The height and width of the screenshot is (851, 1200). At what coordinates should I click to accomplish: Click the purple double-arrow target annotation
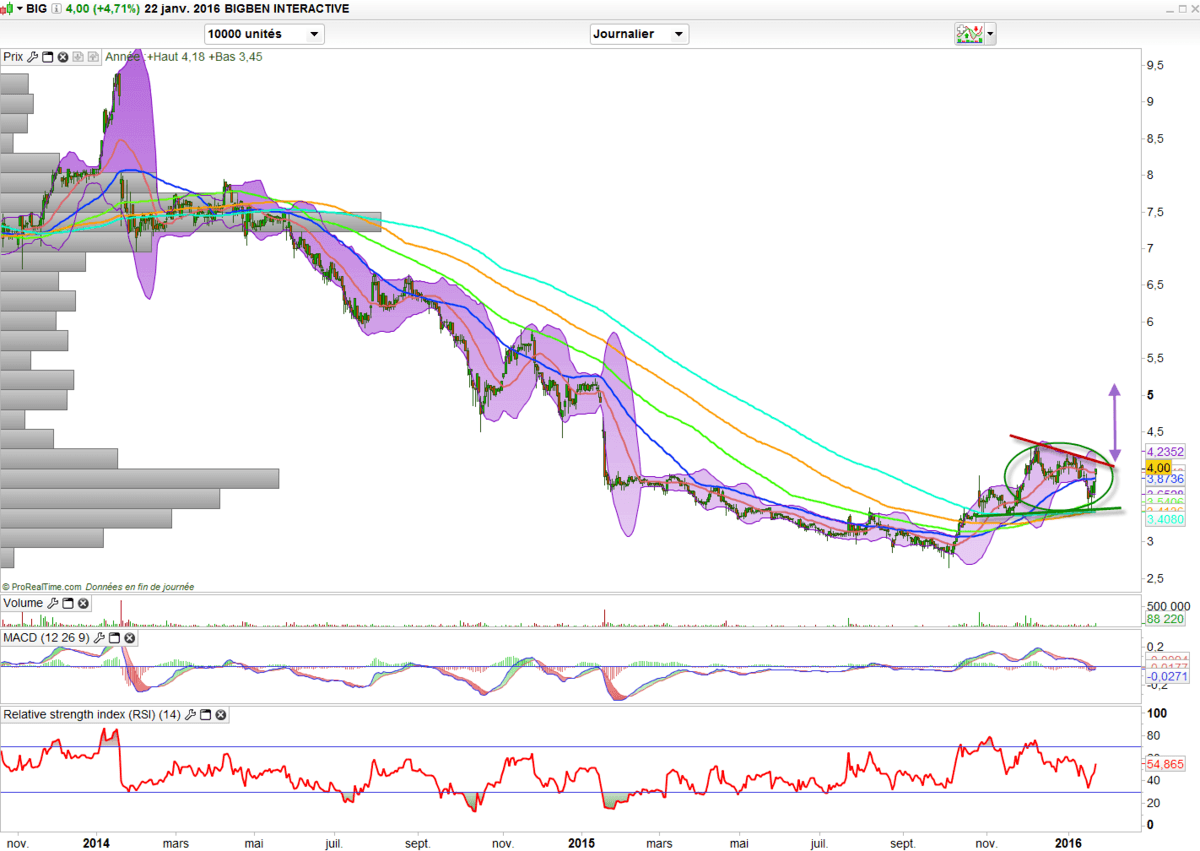coord(1115,423)
